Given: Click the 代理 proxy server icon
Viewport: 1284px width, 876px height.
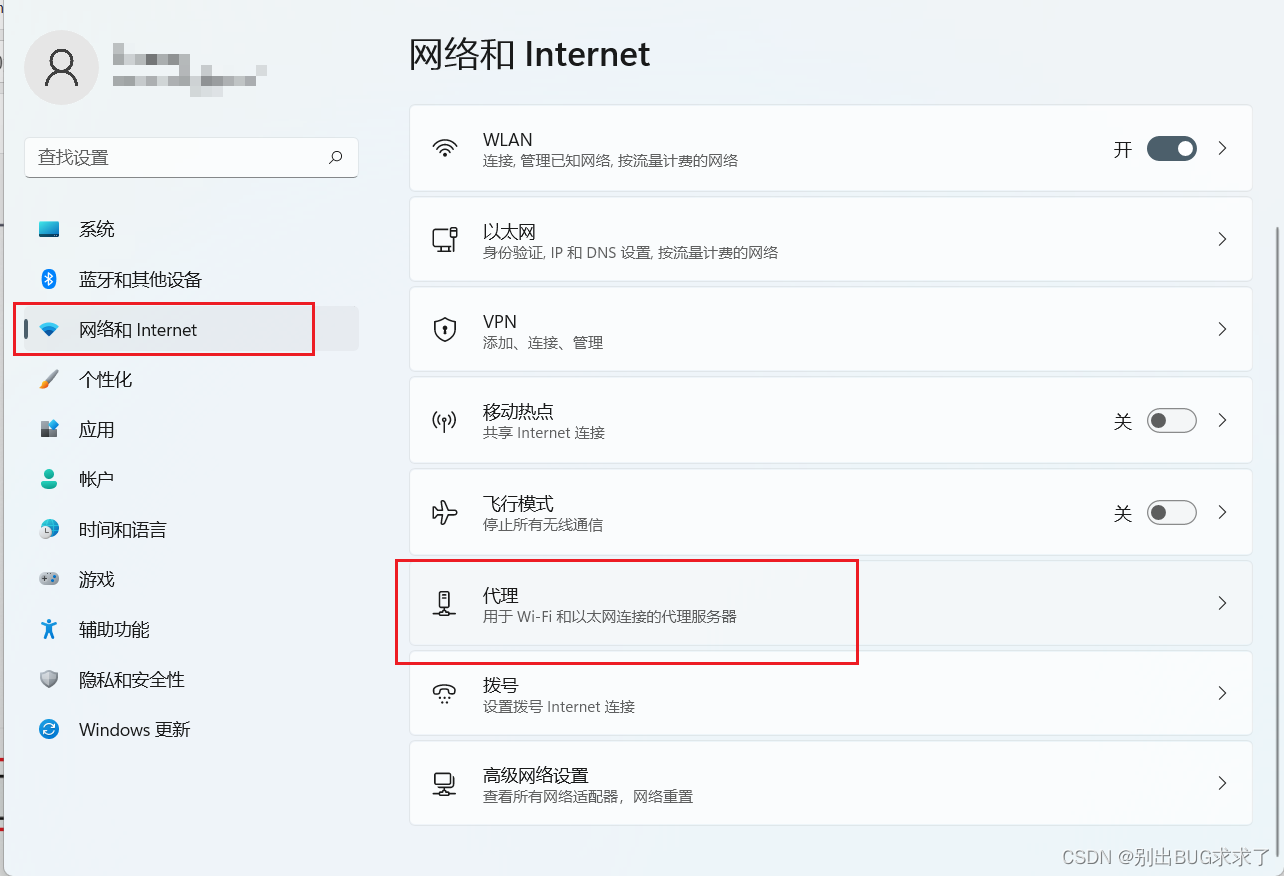Looking at the screenshot, I should coord(444,603).
